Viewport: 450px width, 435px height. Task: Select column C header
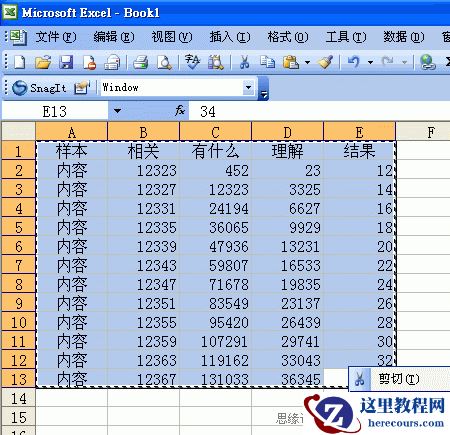tap(216, 132)
